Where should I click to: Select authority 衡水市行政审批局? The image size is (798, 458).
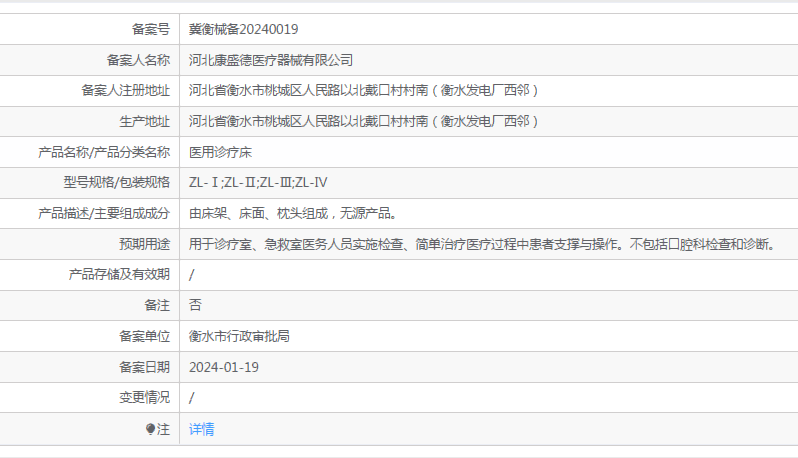239,336
